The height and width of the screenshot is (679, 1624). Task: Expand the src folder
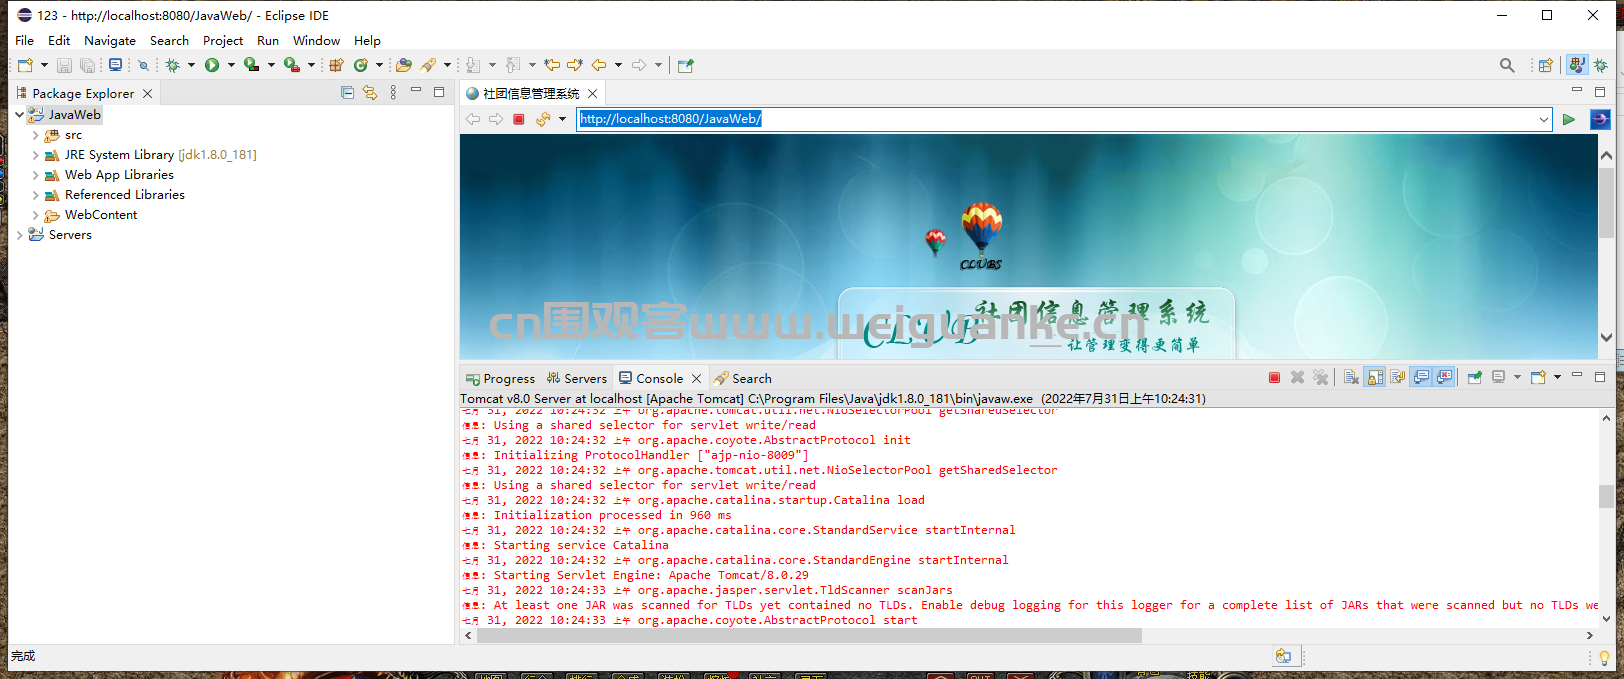[35, 135]
